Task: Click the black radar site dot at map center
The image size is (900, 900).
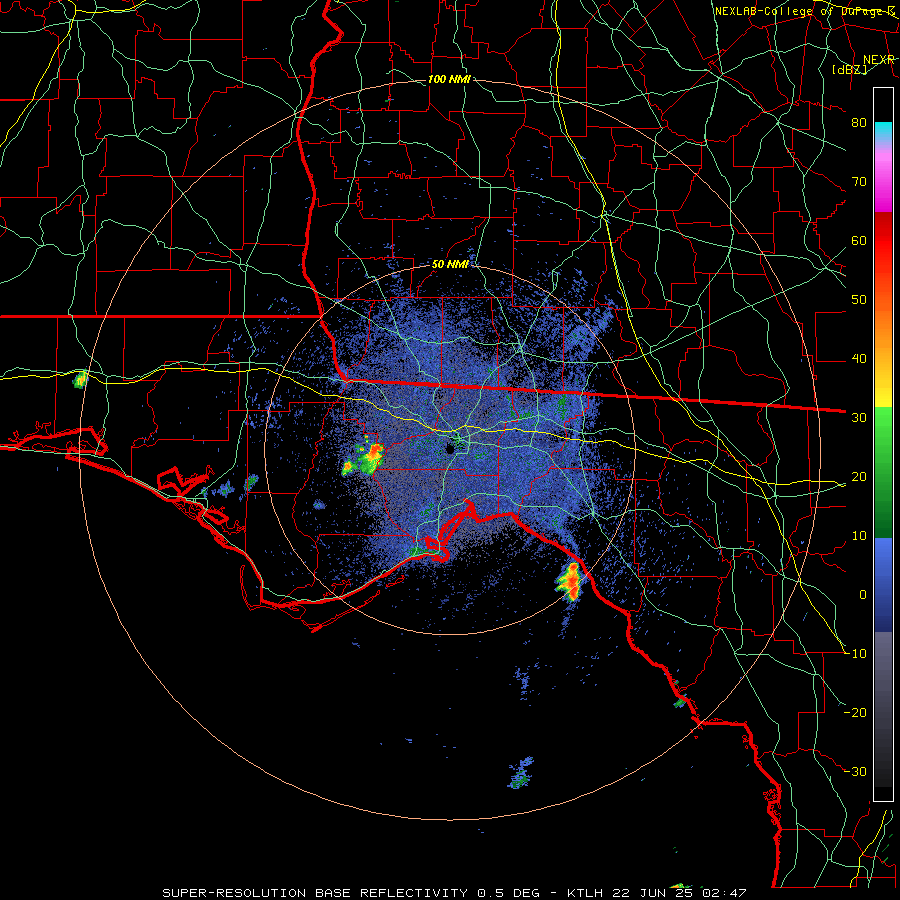Action: [x=450, y=449]
